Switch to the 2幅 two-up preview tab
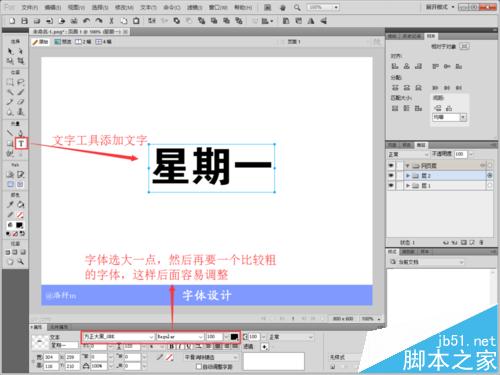Viewport: 500px width, 375px height. point(83,42)
